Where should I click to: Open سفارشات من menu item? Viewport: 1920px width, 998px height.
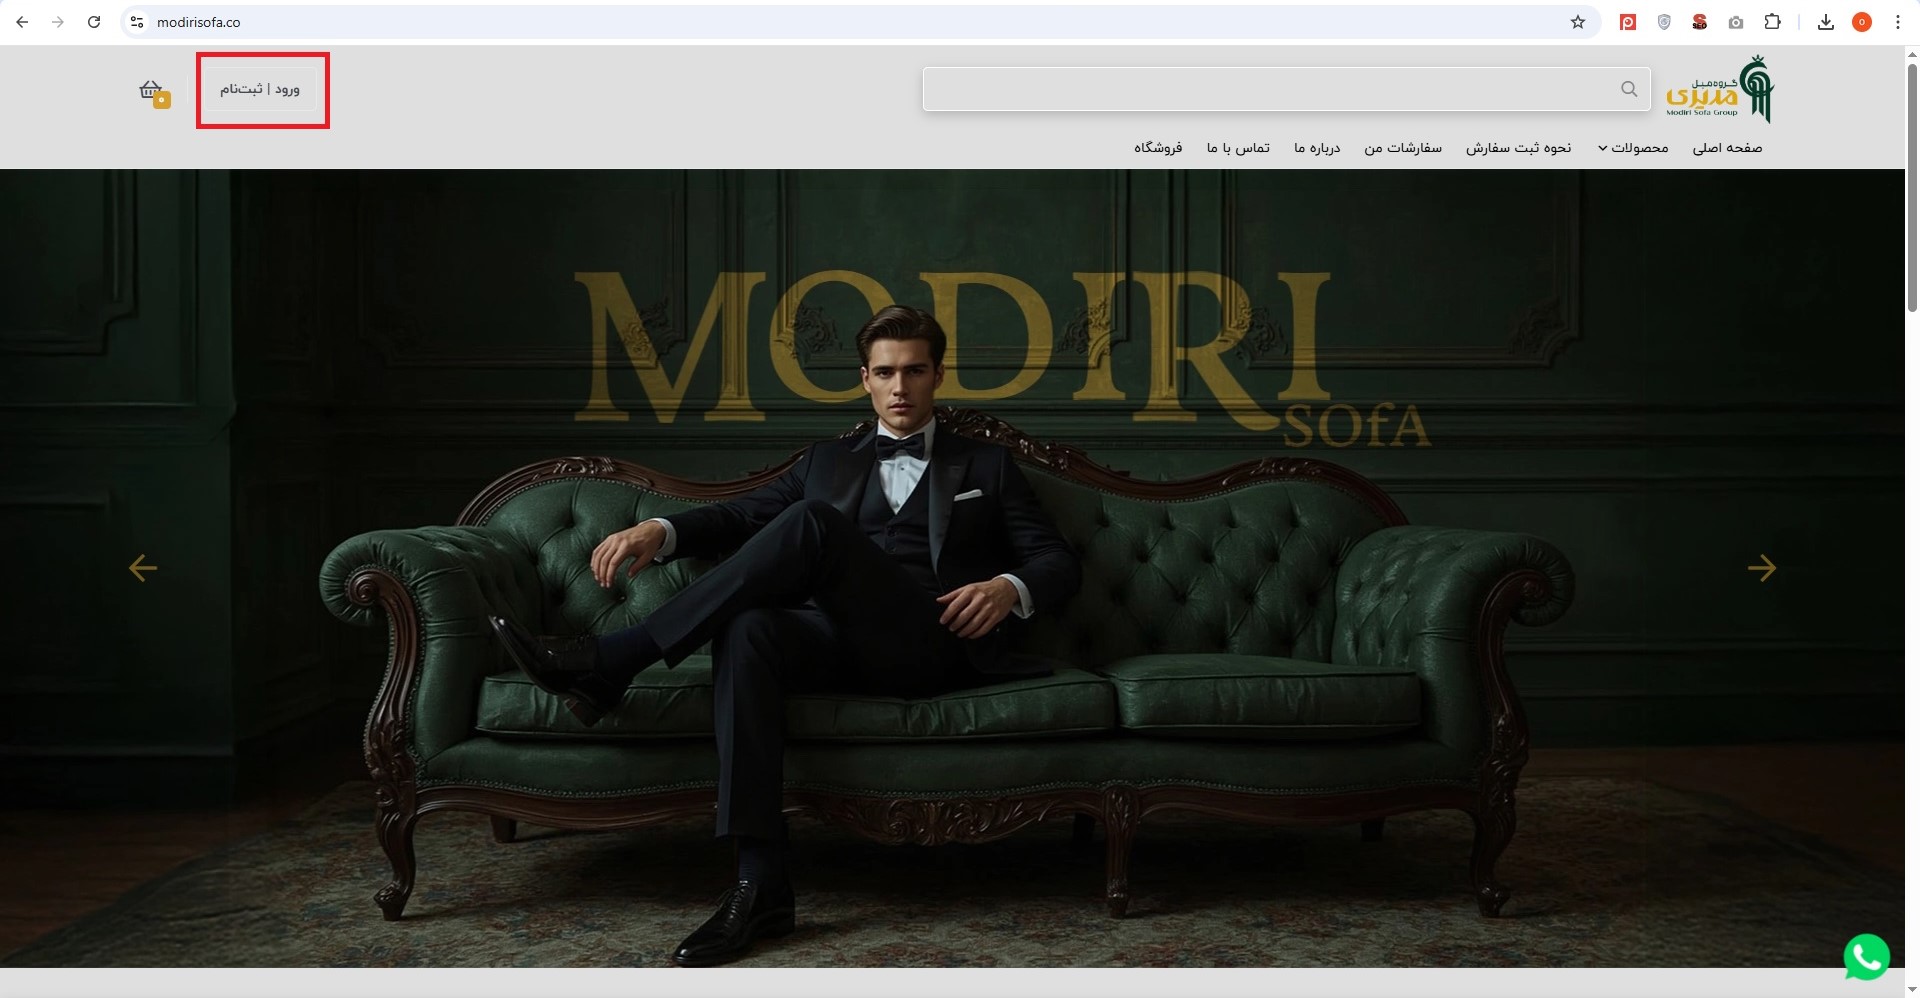pos(1403,148)
